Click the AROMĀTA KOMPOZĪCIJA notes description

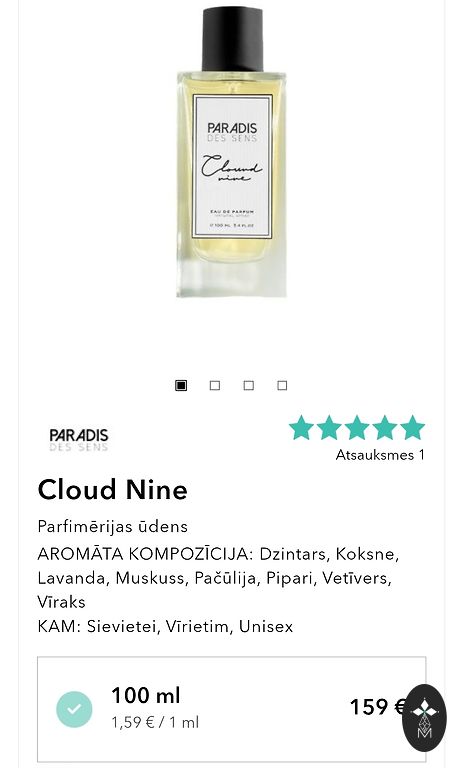point(219,578)
